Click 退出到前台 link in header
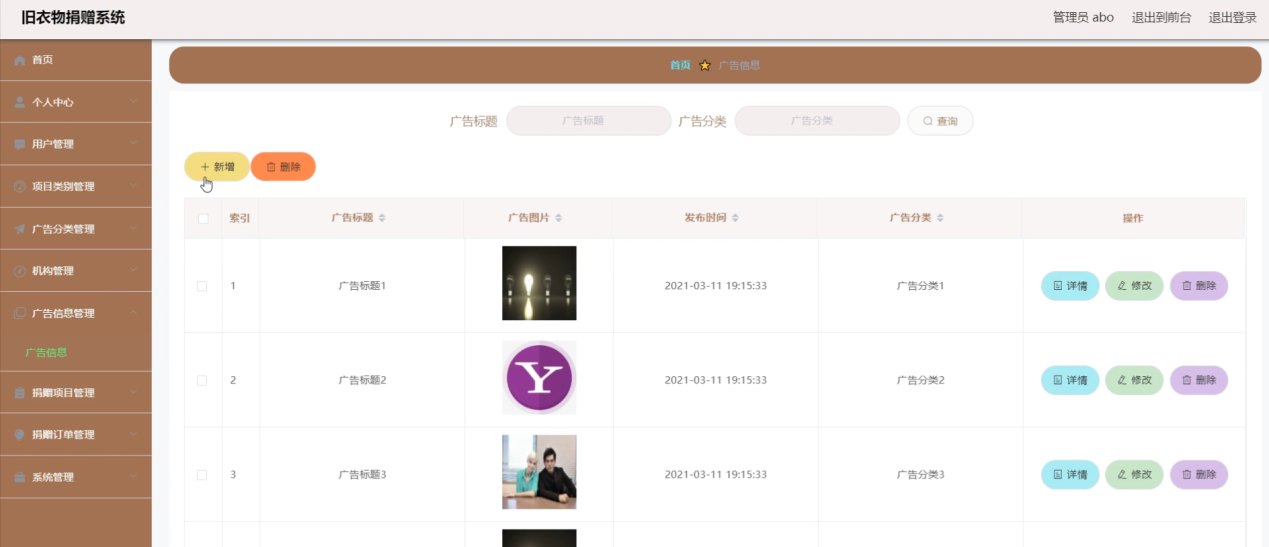 coord(1161,17)
